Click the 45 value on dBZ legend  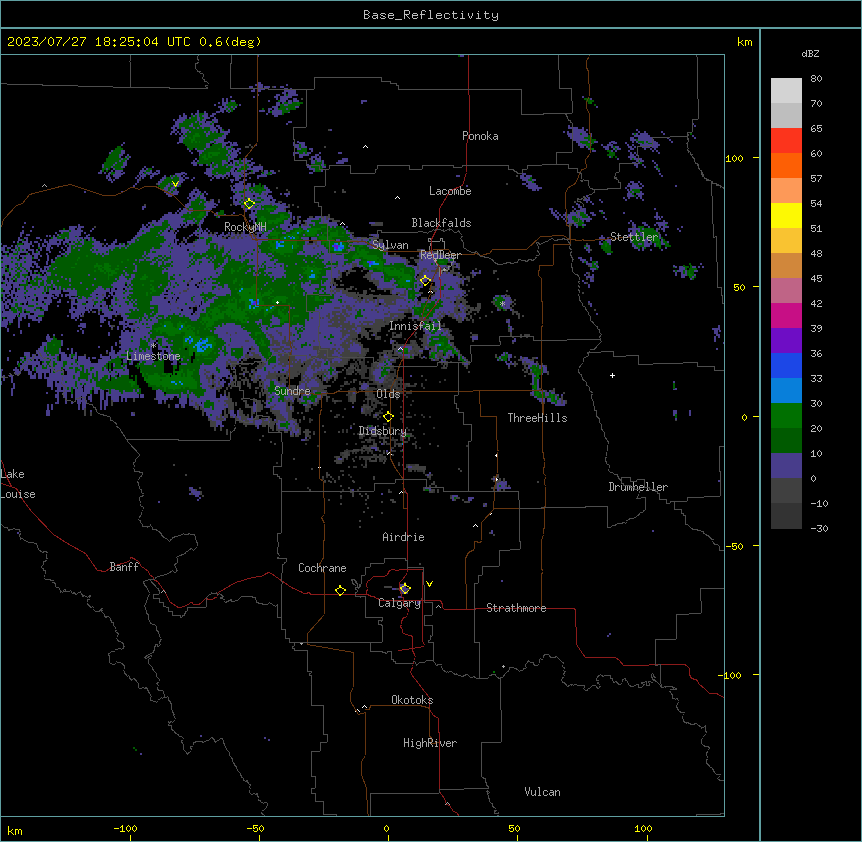816,279
